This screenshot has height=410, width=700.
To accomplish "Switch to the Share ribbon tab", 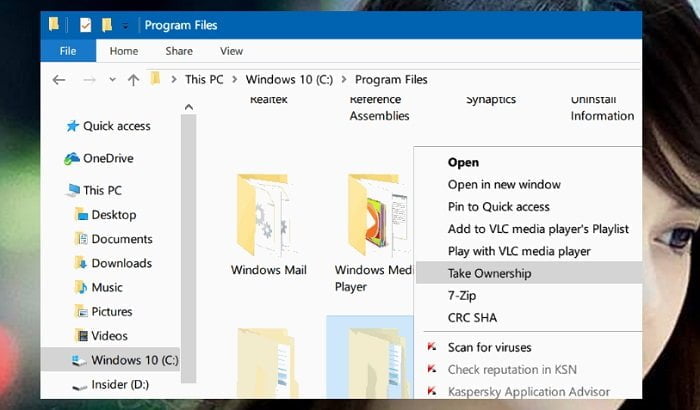I will 179,51.
